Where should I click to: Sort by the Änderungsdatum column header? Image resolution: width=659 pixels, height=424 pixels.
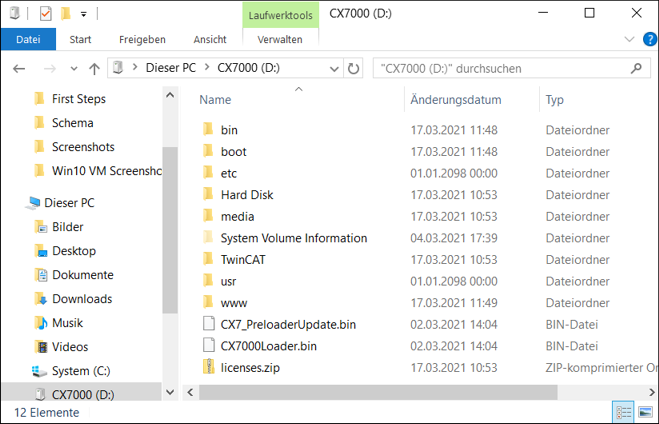456,100
